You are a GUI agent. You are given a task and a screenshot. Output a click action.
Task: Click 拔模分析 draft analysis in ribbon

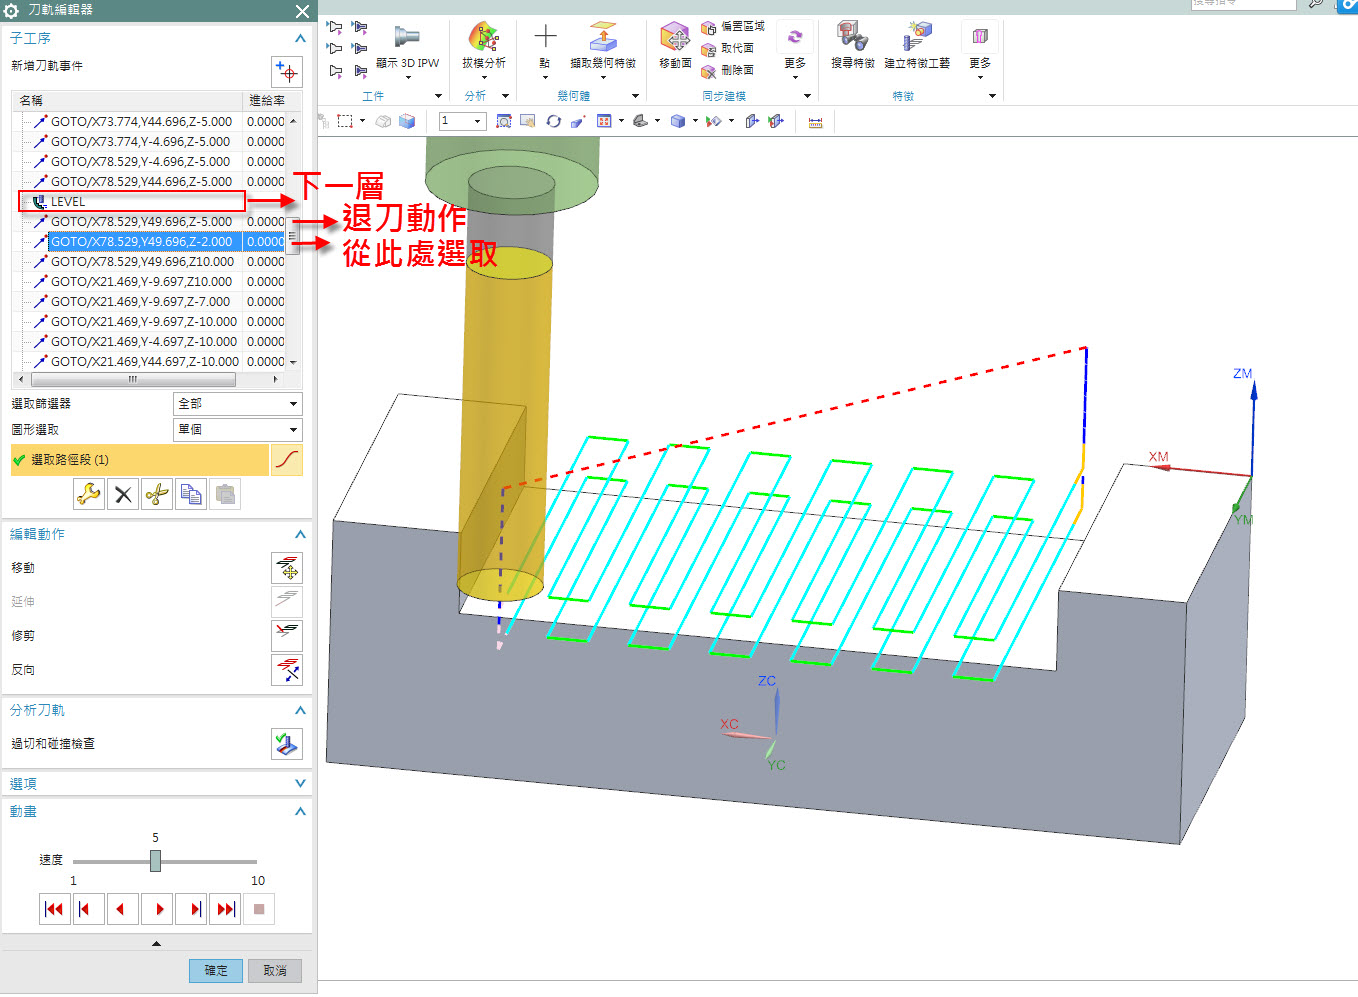484,47
